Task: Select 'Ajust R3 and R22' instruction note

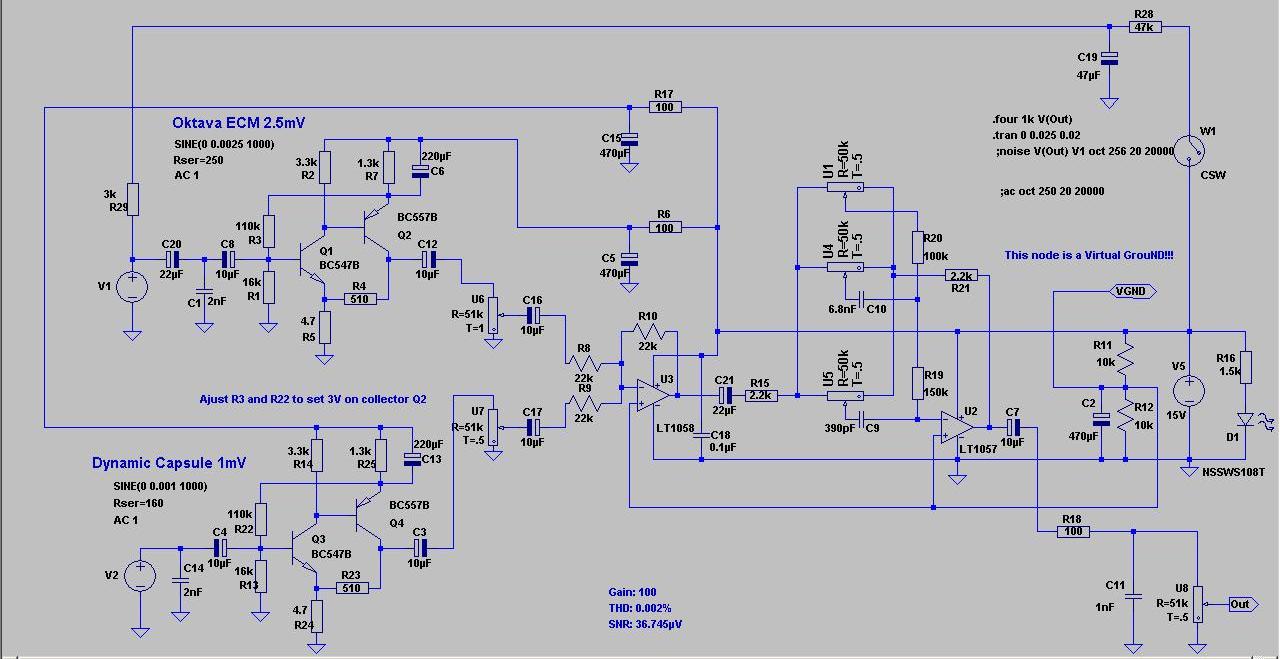Action: point(313,399)
